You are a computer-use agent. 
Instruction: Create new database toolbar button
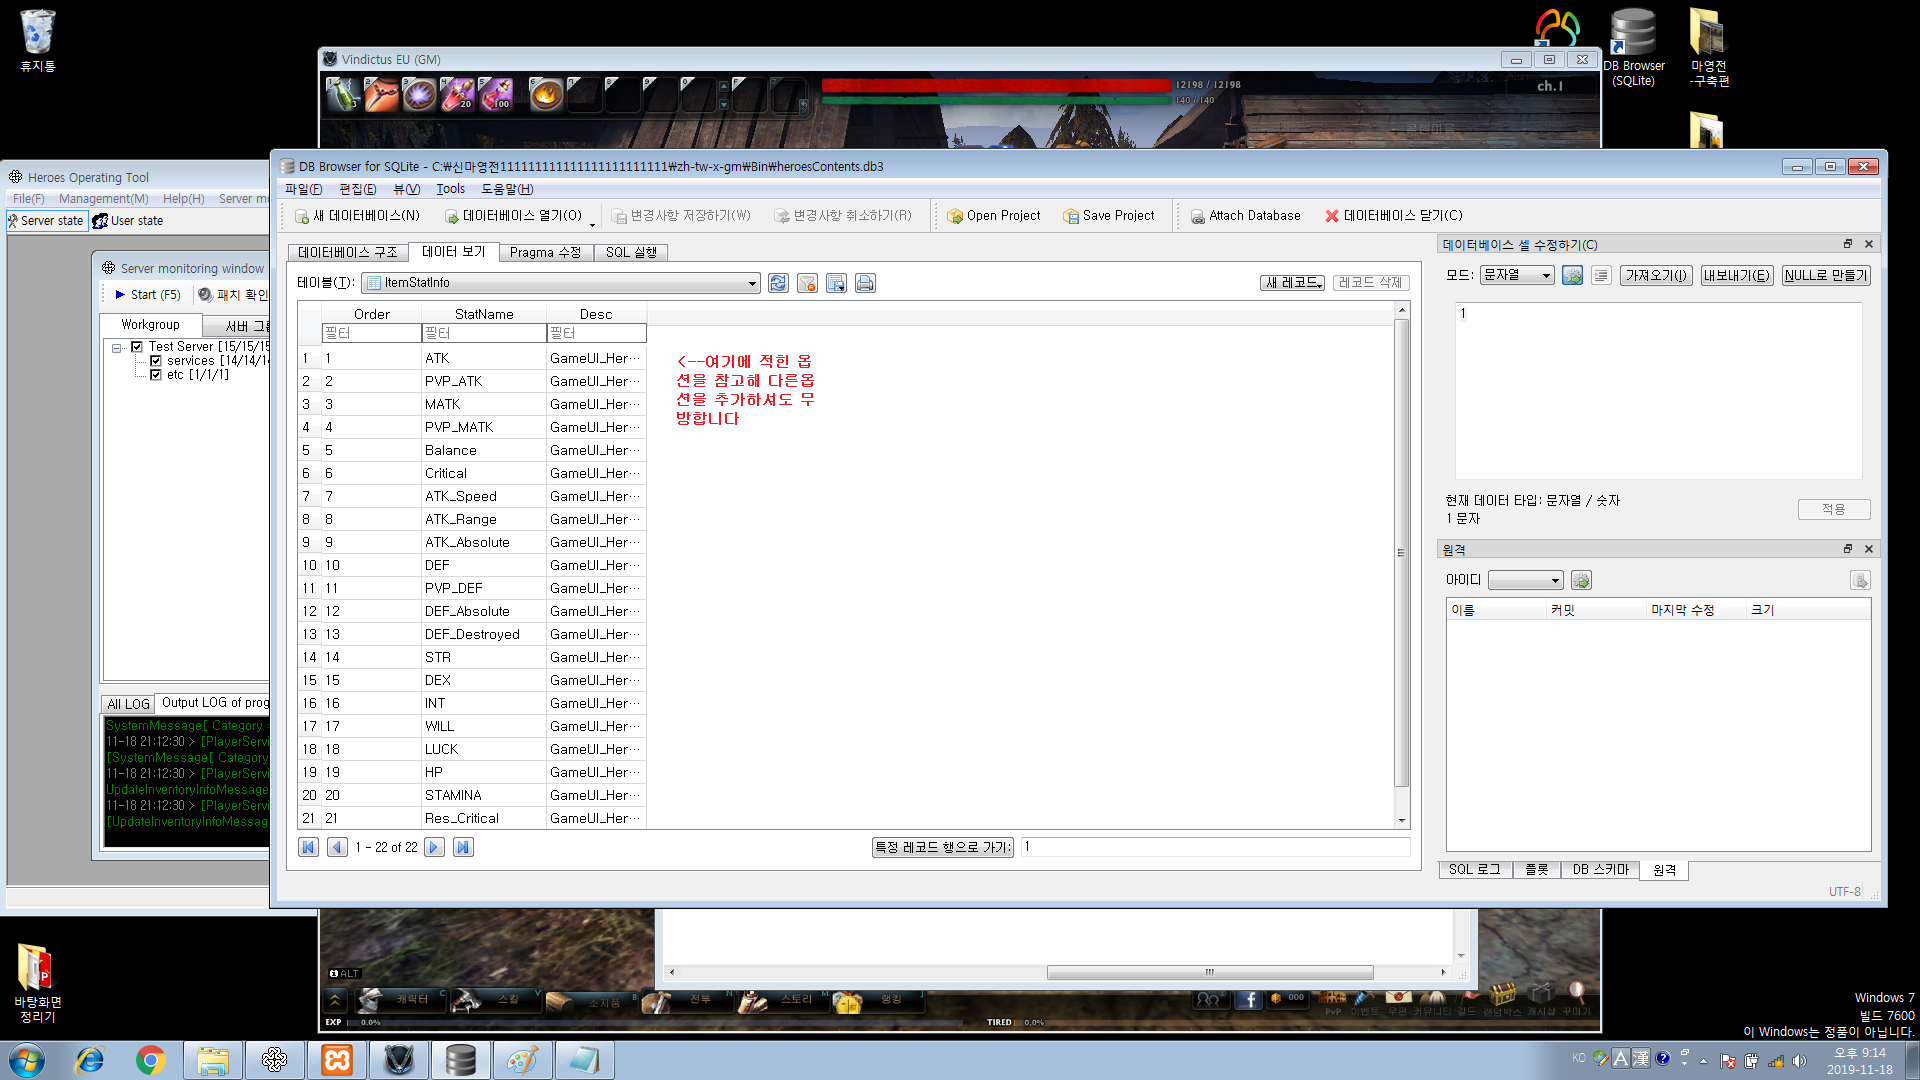click(357, 215)
